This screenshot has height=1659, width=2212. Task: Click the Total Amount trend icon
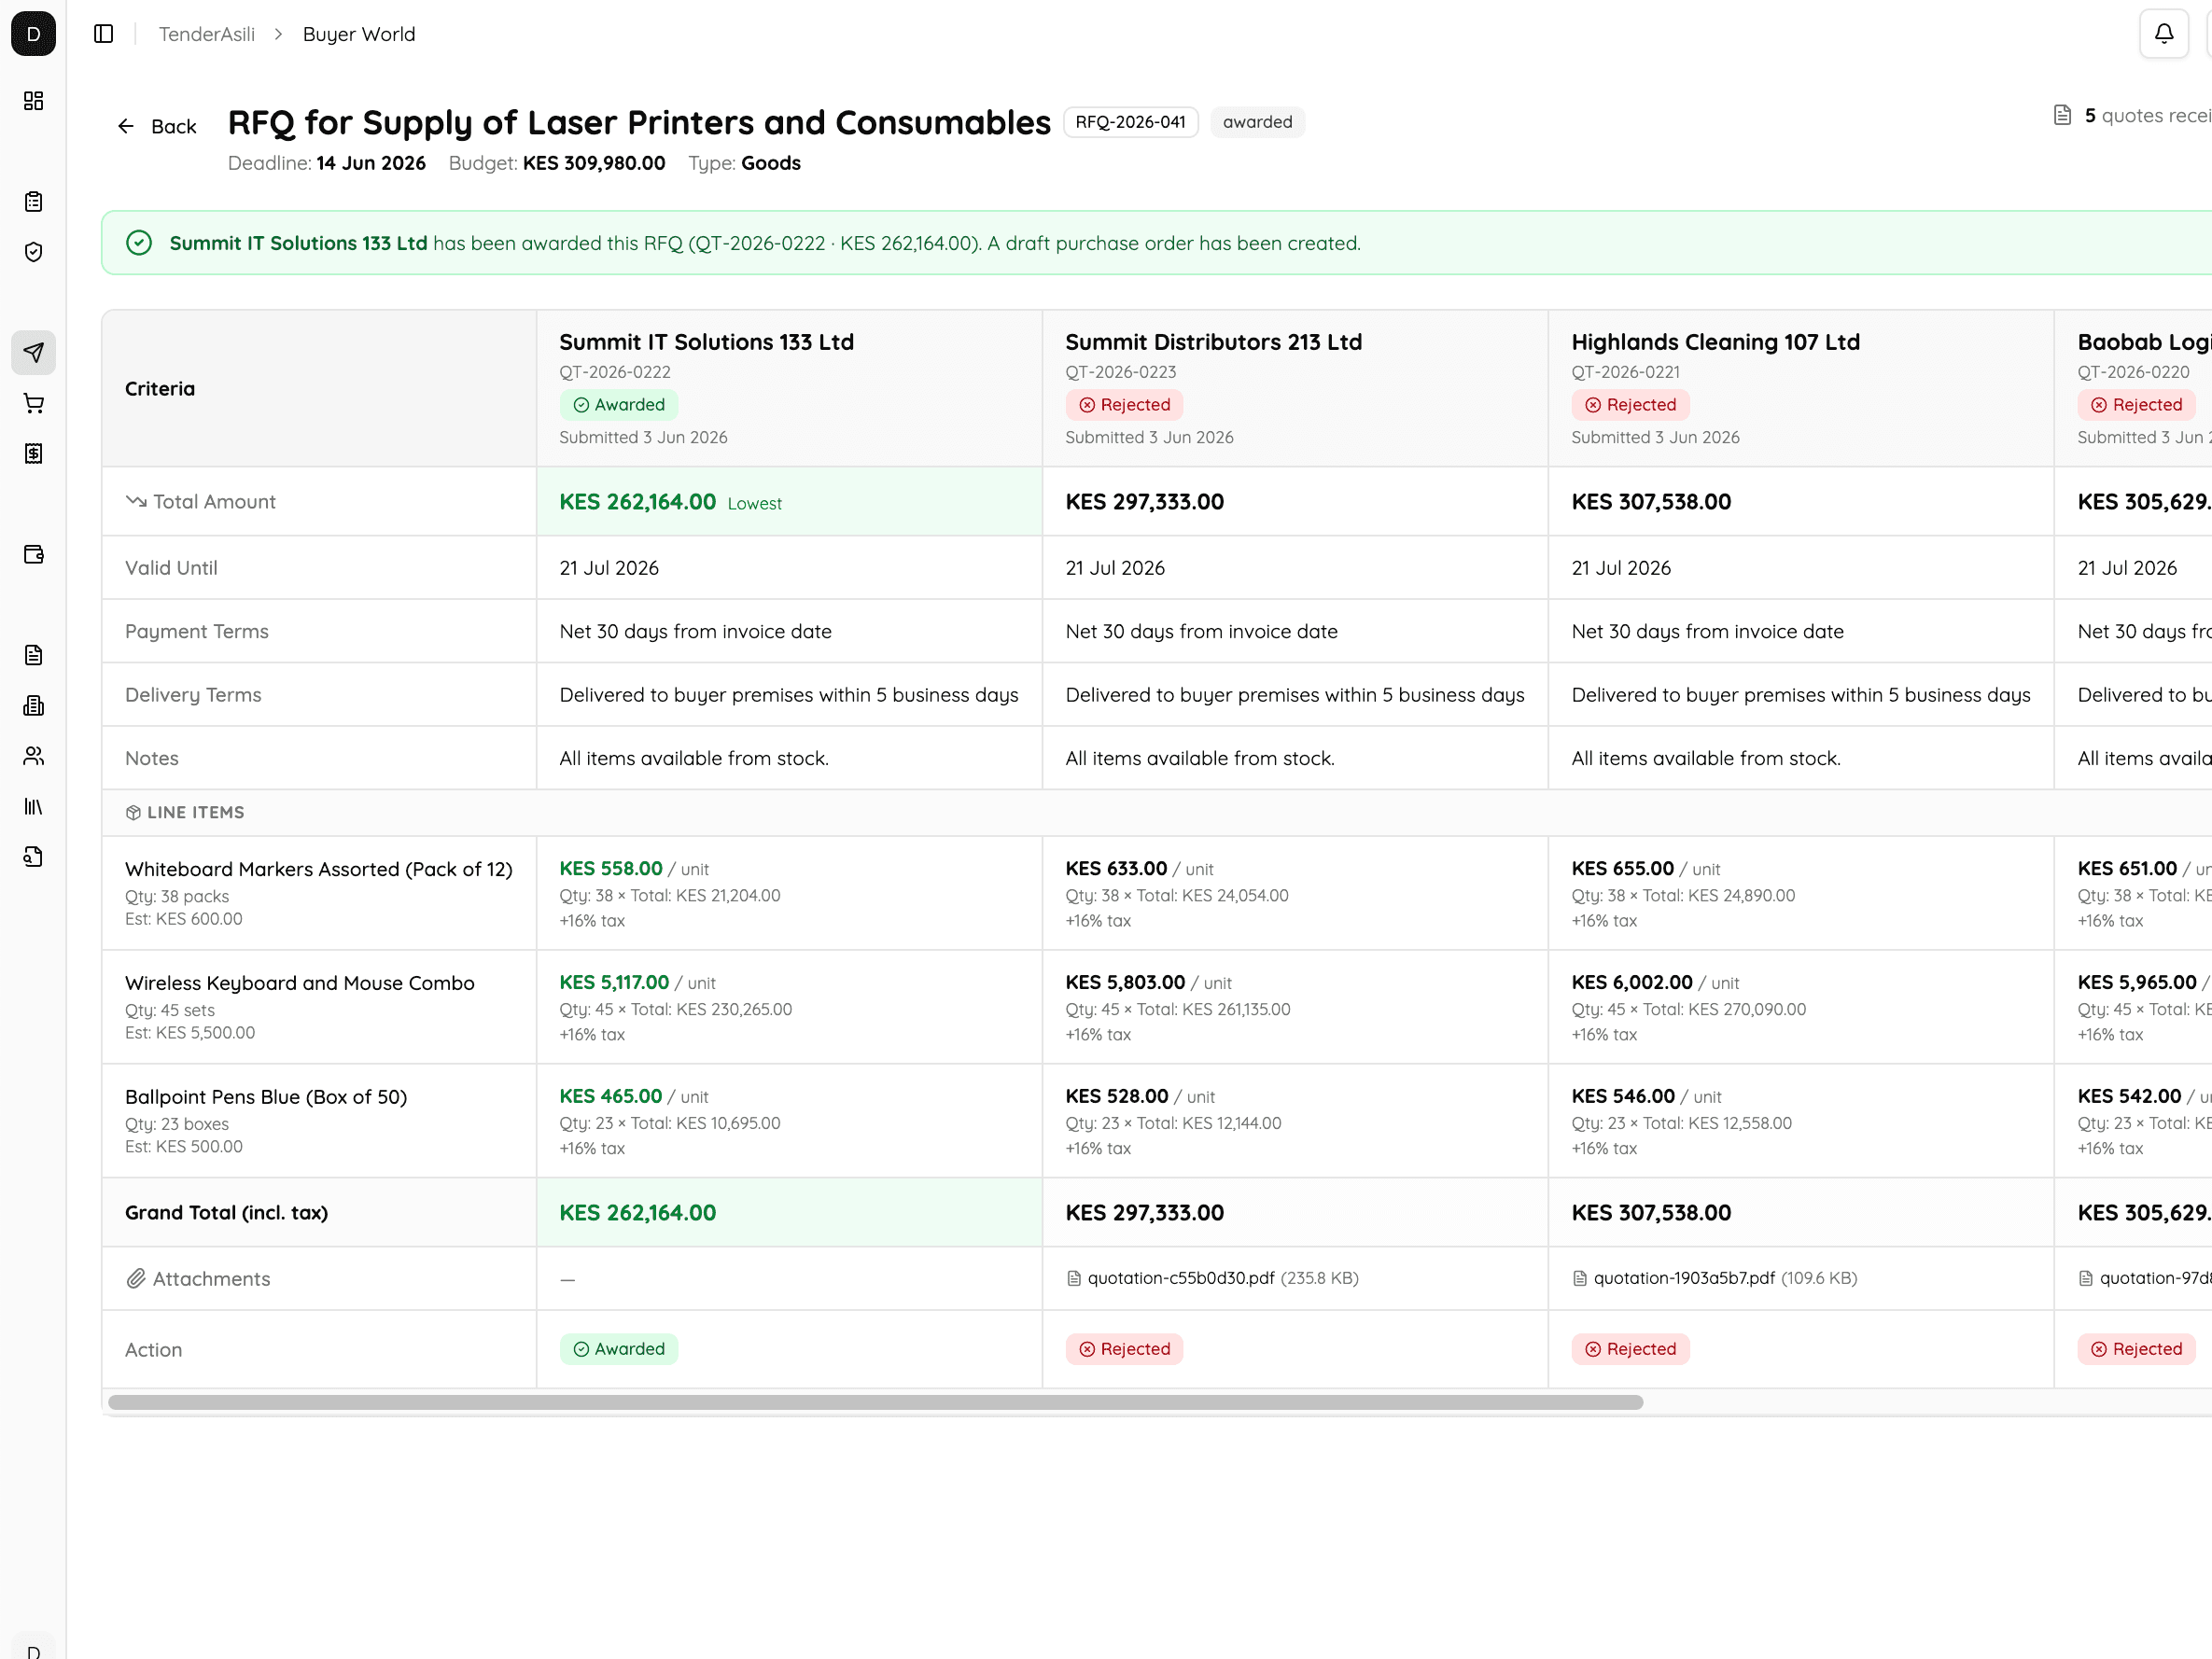point(136,501)
